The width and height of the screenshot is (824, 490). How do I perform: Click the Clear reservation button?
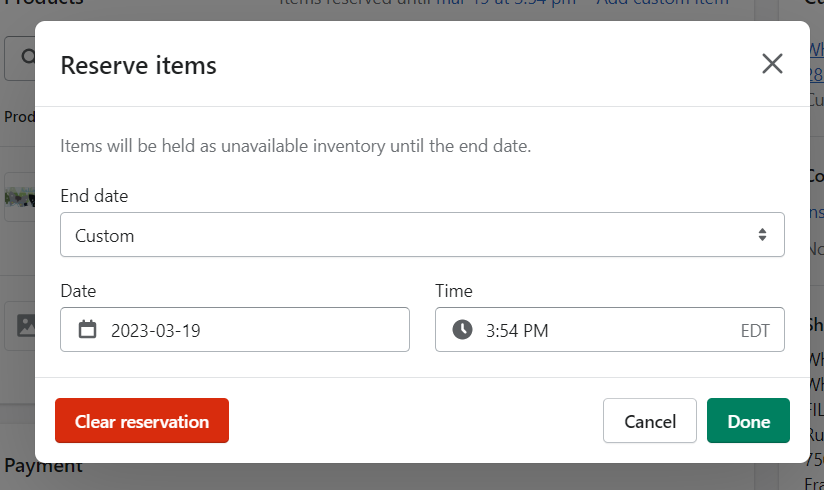click(142, 421)
